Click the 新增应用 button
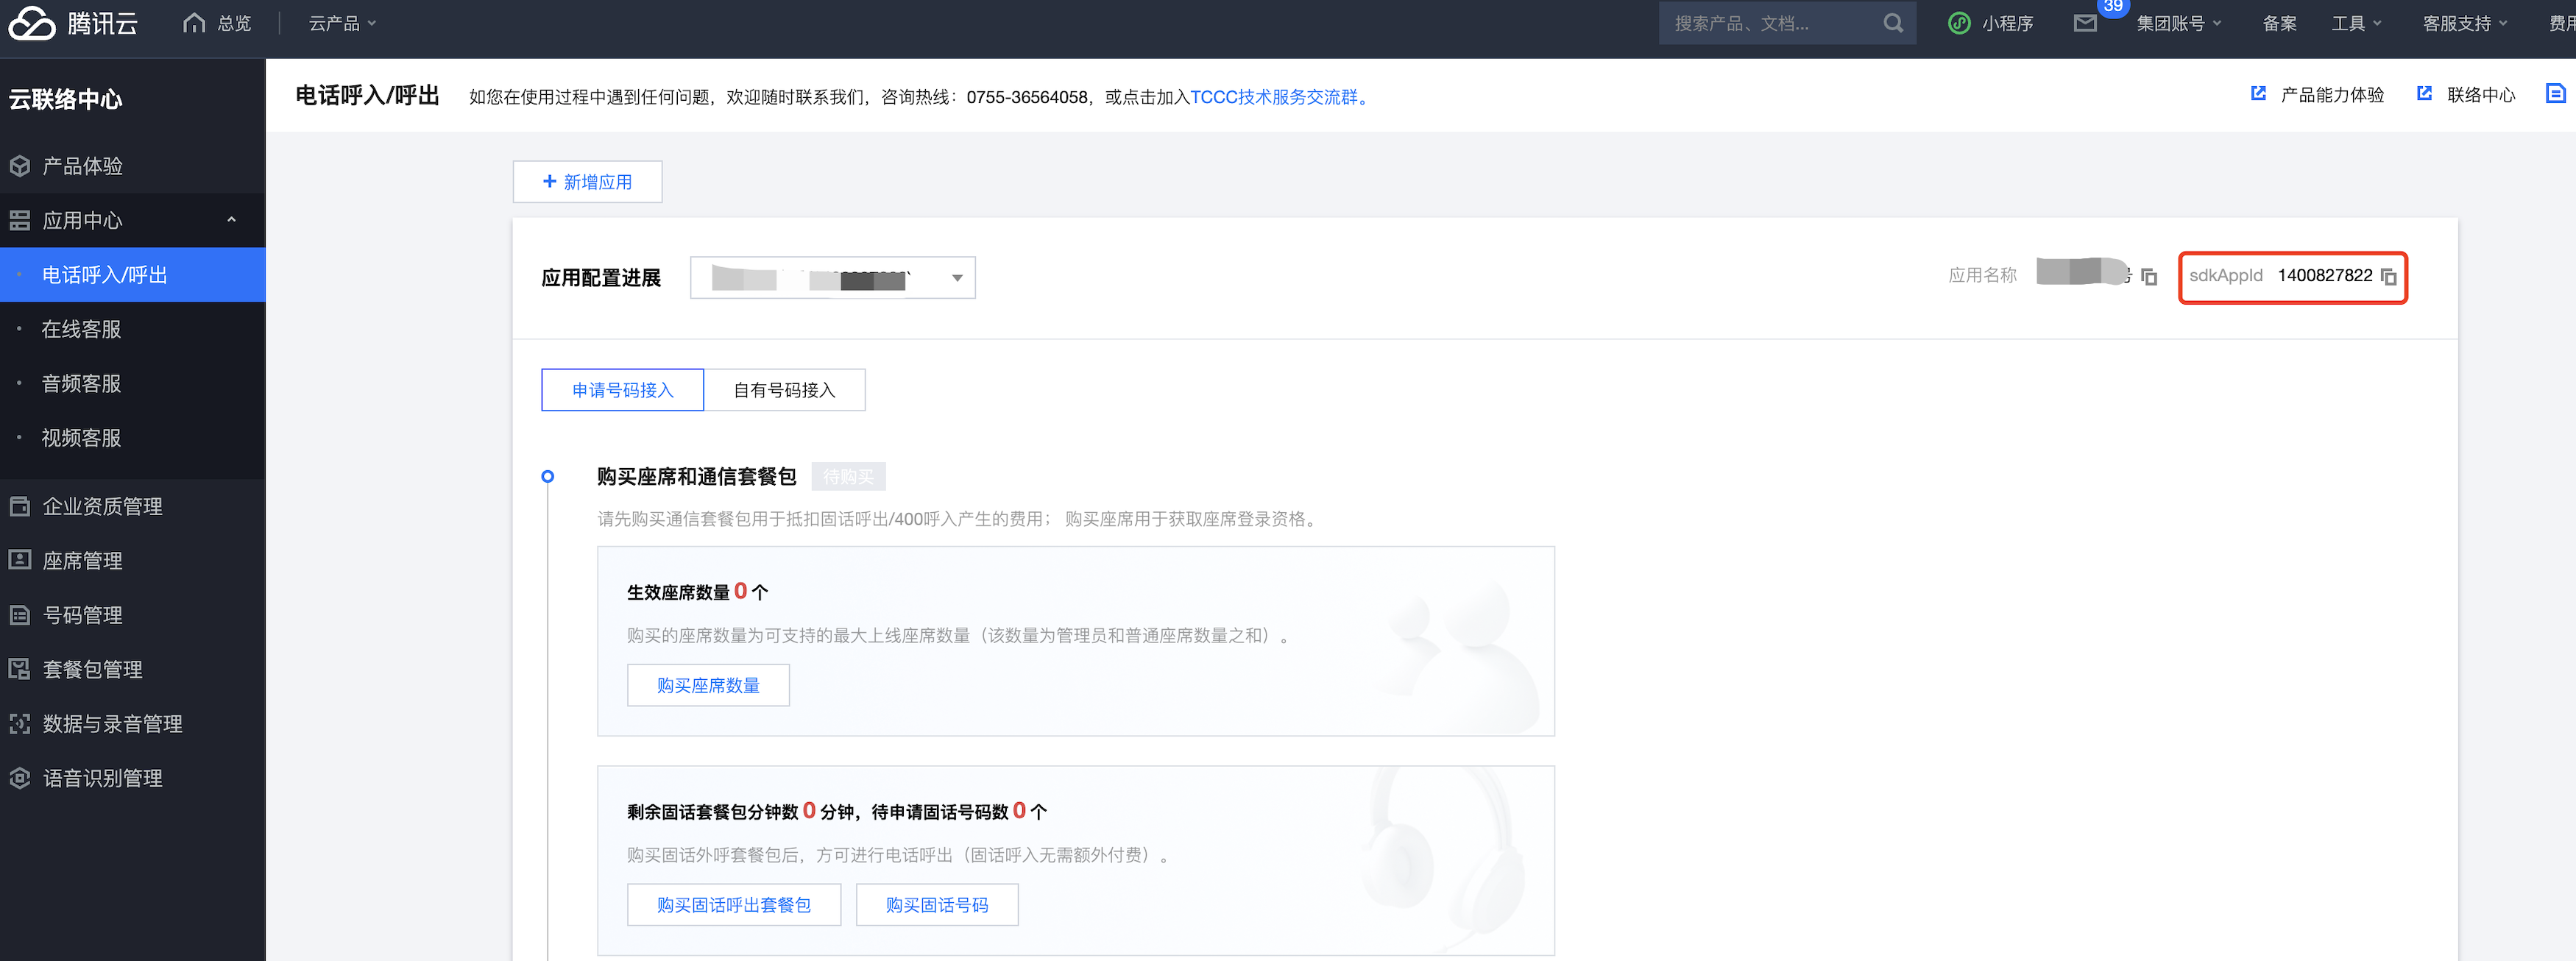The image size is (2576, 961). coord(587,182)
